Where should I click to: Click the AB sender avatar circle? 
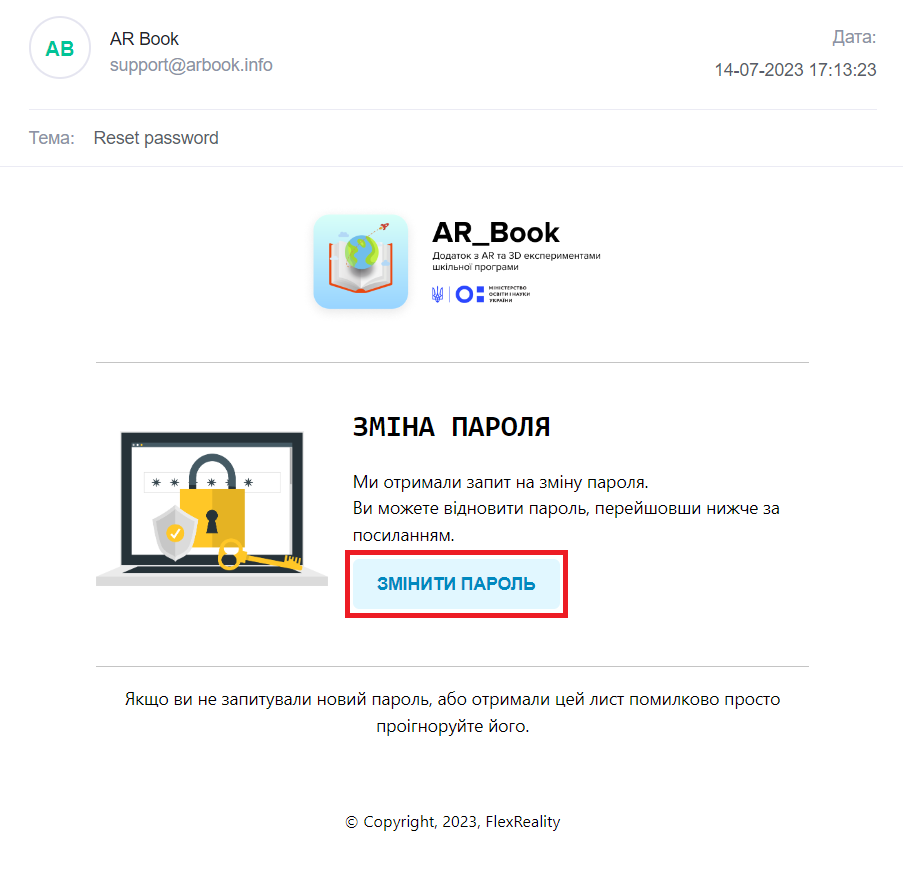pyautogui.click(x=60, y=48)
